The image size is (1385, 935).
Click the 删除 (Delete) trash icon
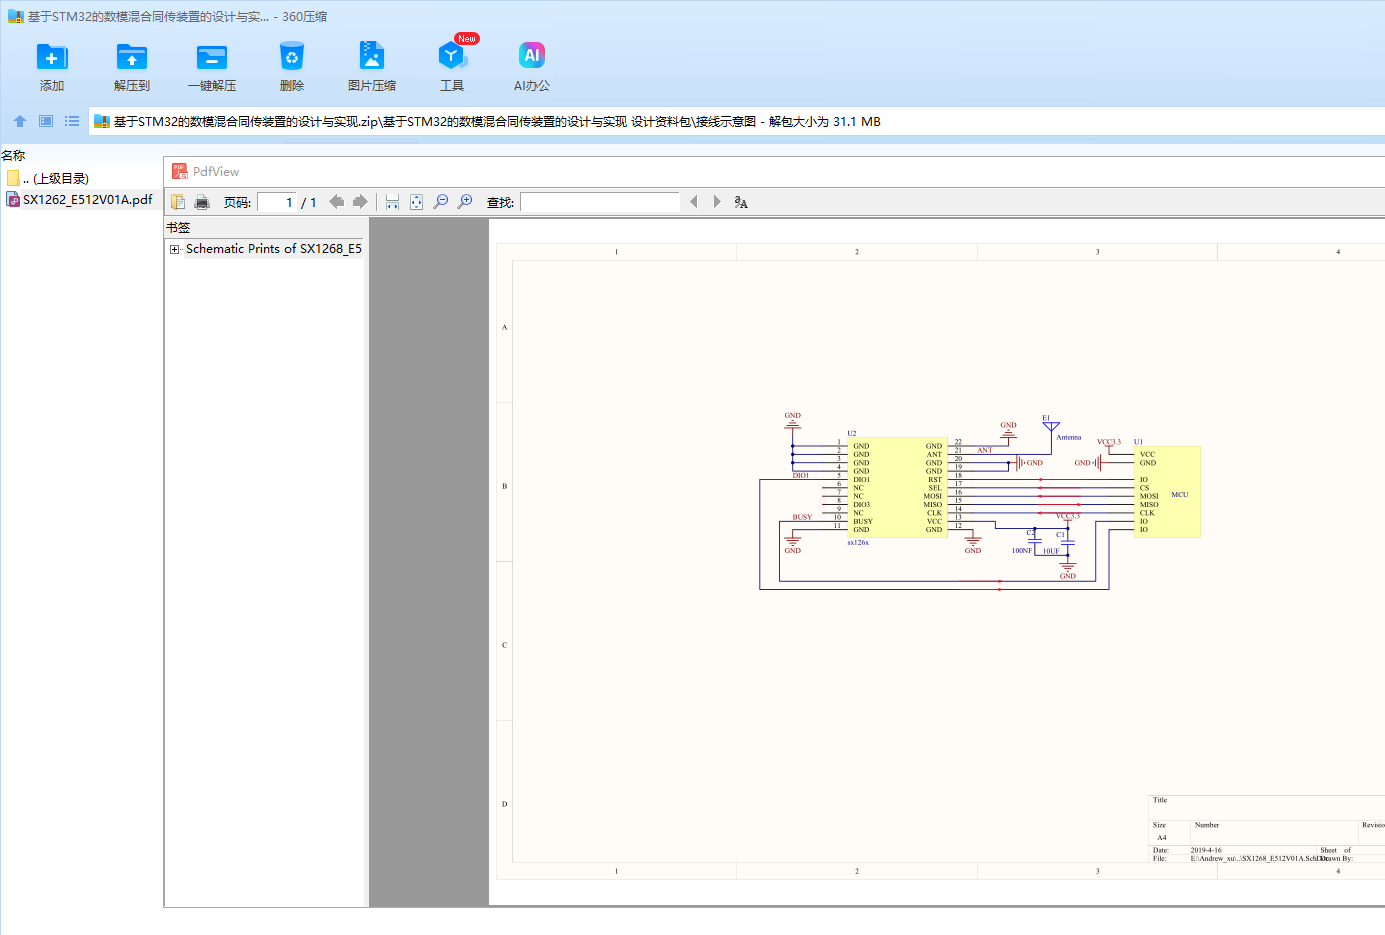[x=291, y=57]
